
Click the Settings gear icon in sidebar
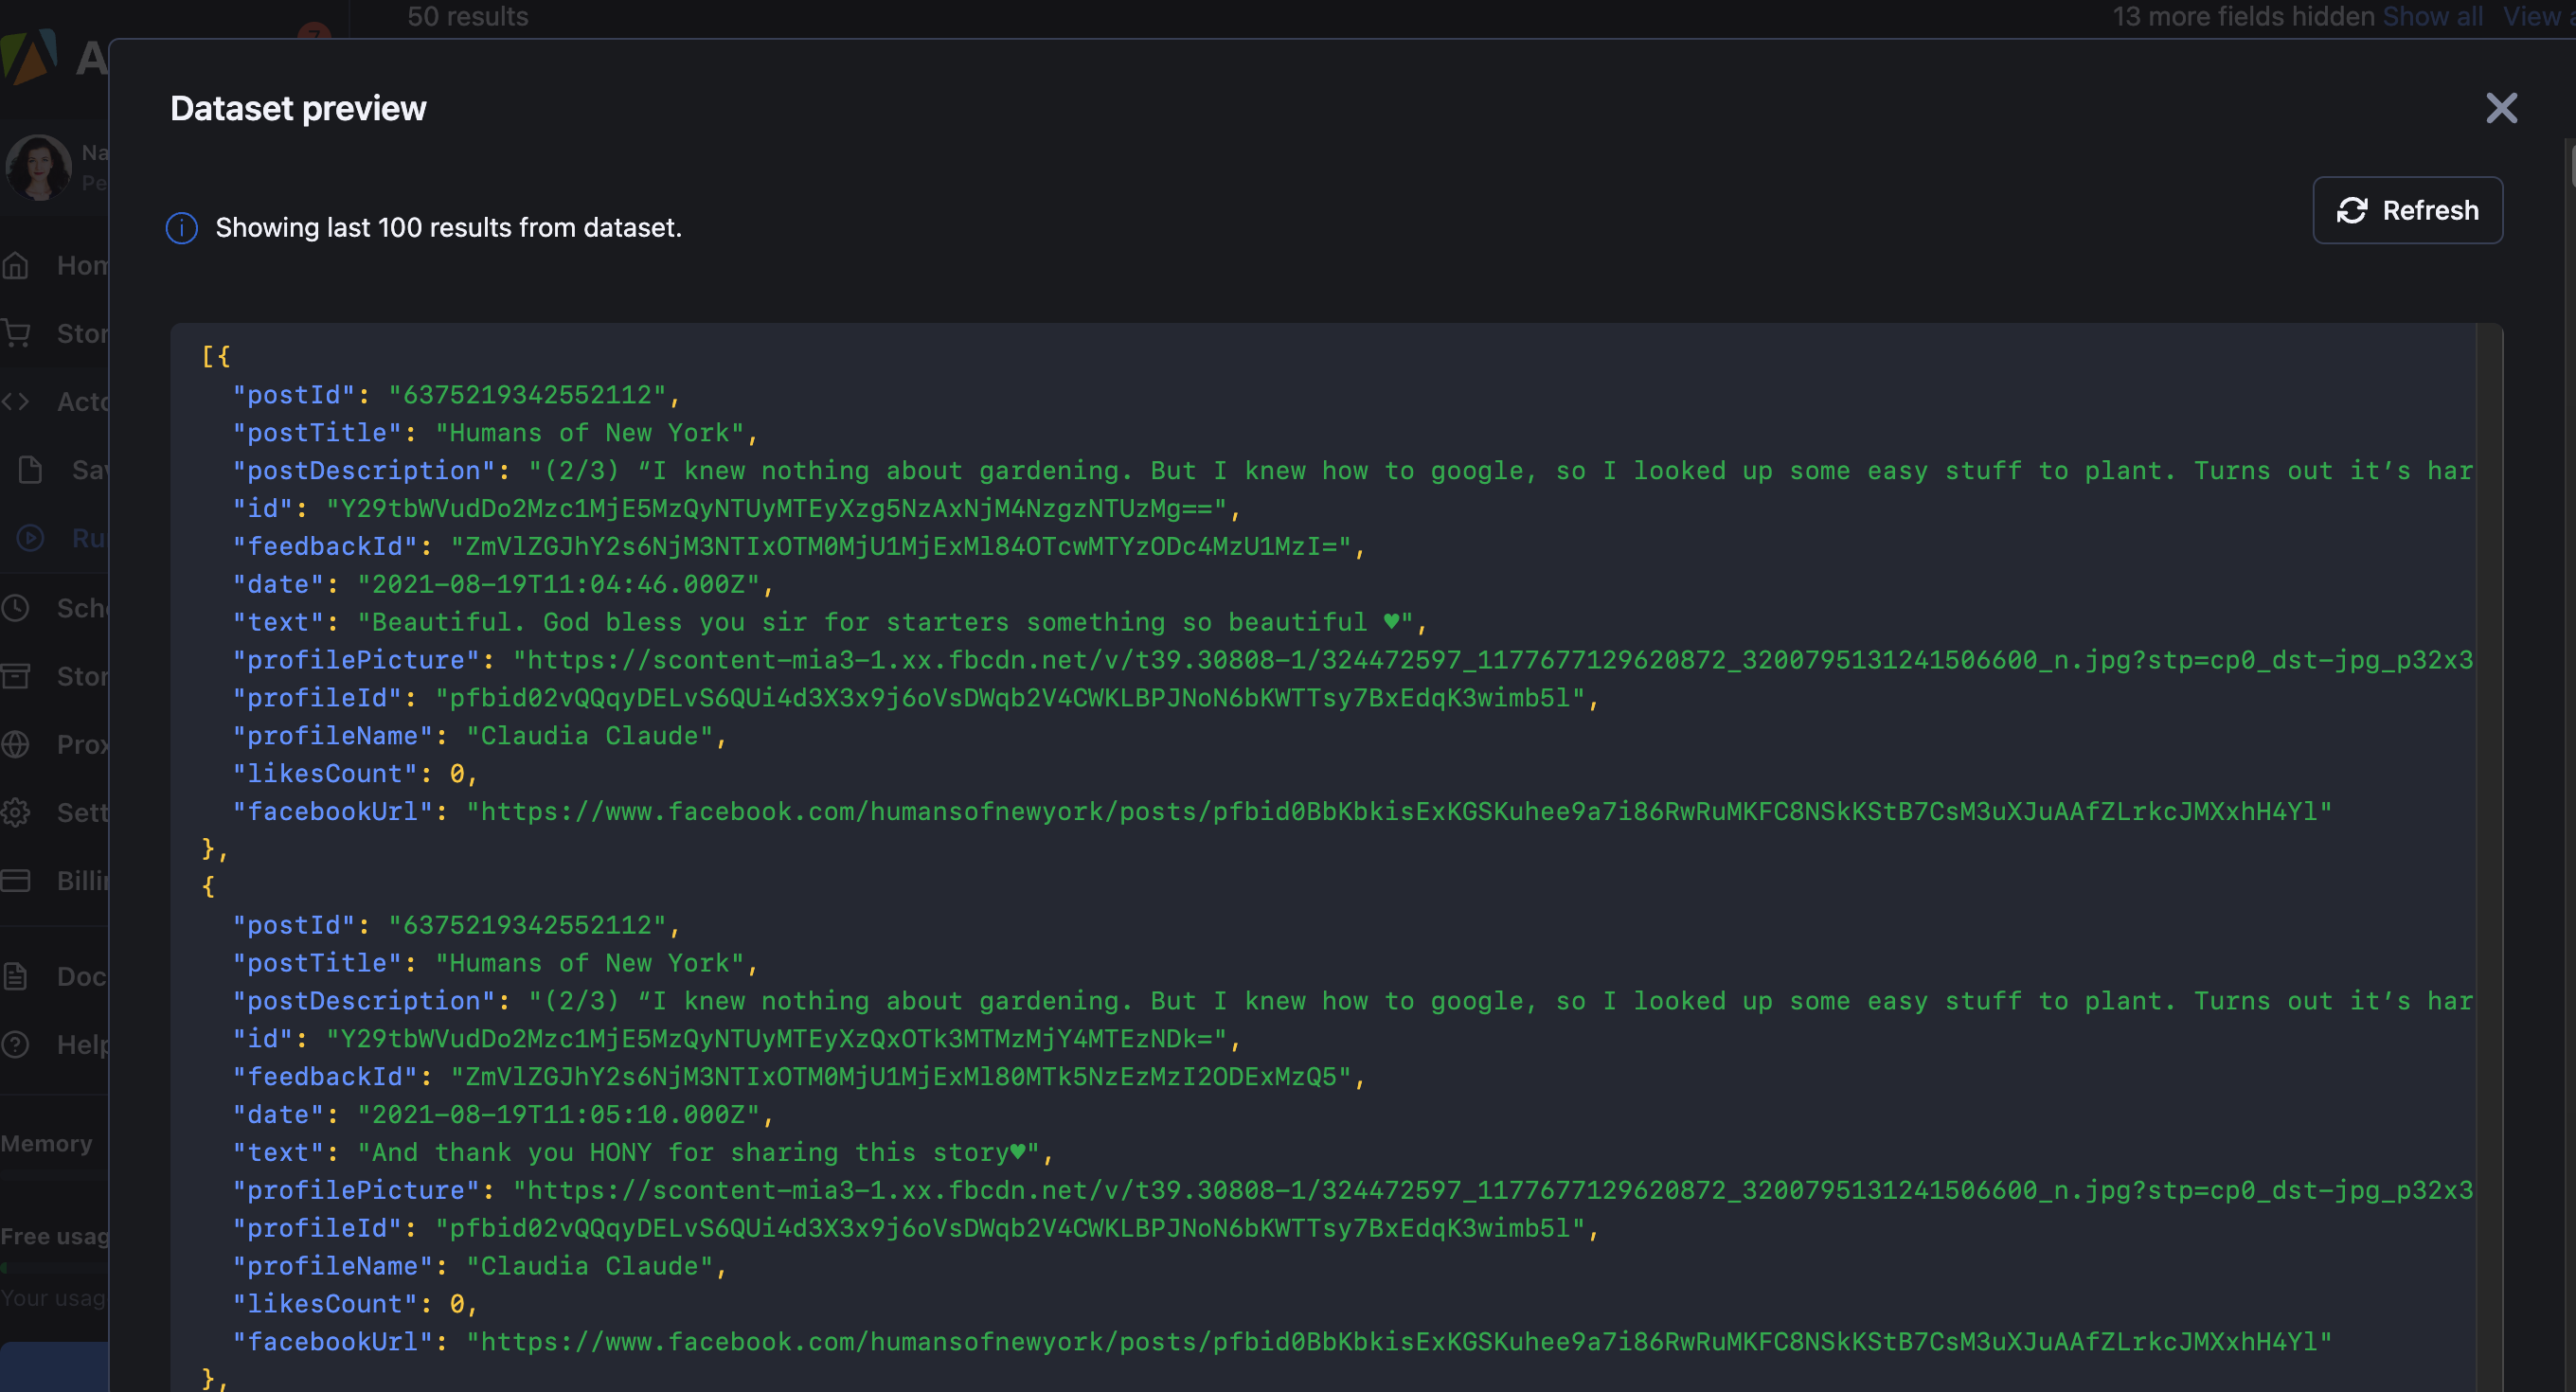click(x=15, y=812)
